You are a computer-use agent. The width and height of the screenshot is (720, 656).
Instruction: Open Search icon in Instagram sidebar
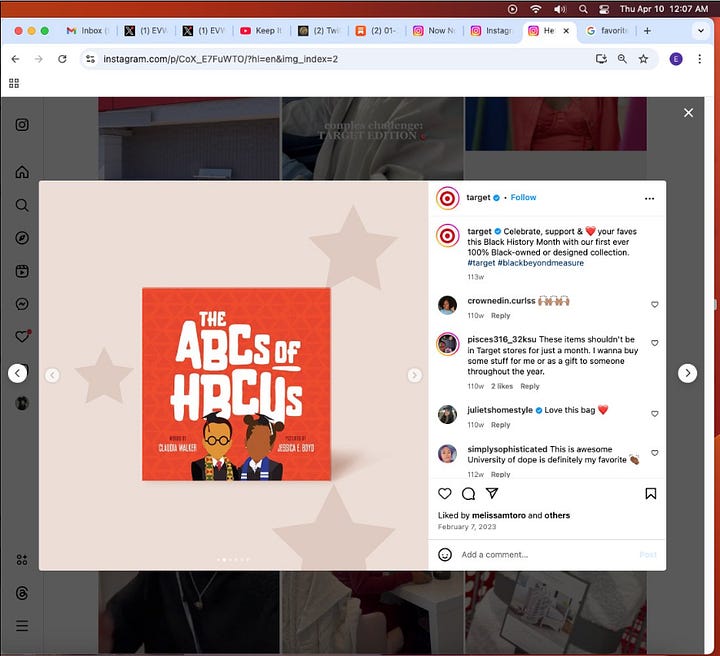click(22, 205)
